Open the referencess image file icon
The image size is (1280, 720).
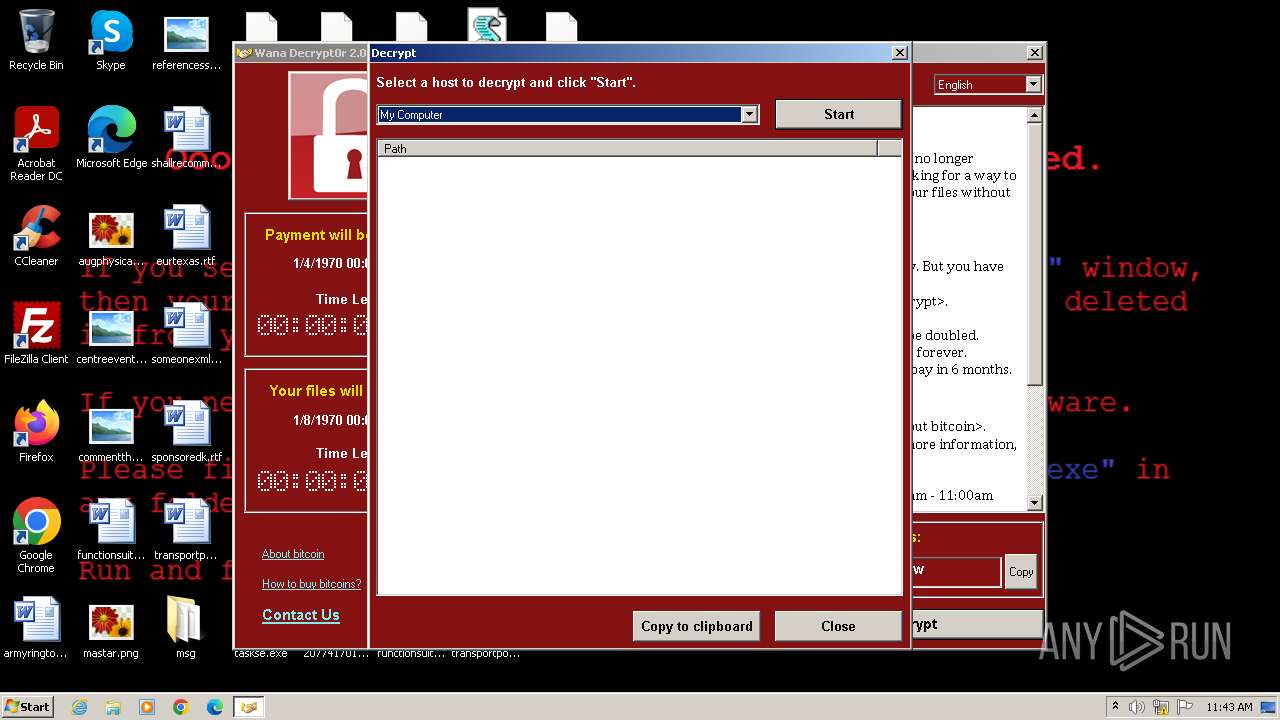(186, 40)
